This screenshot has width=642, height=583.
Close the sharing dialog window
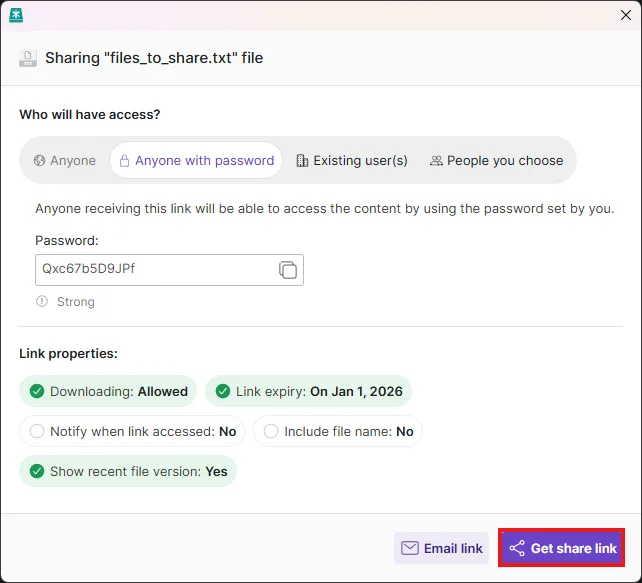[626, 15]
